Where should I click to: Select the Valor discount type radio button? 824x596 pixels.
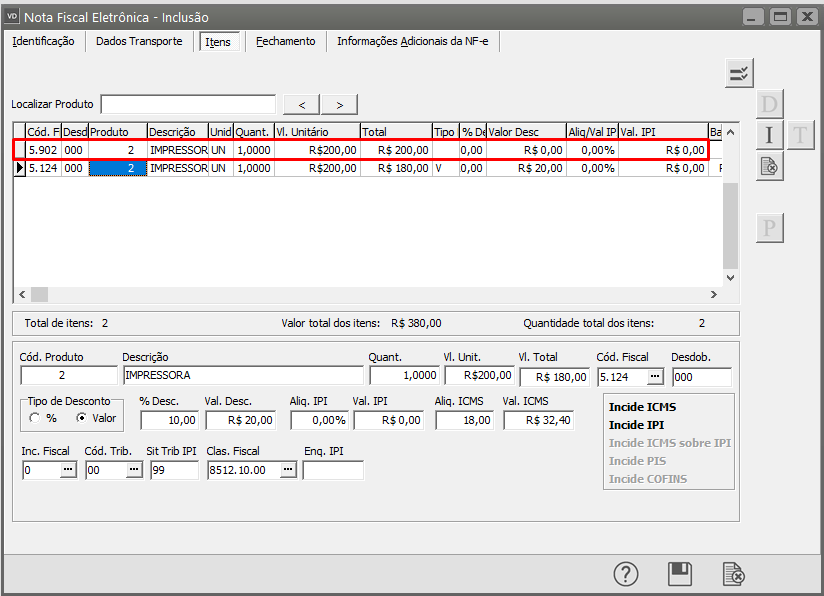(x=82, y=418)
